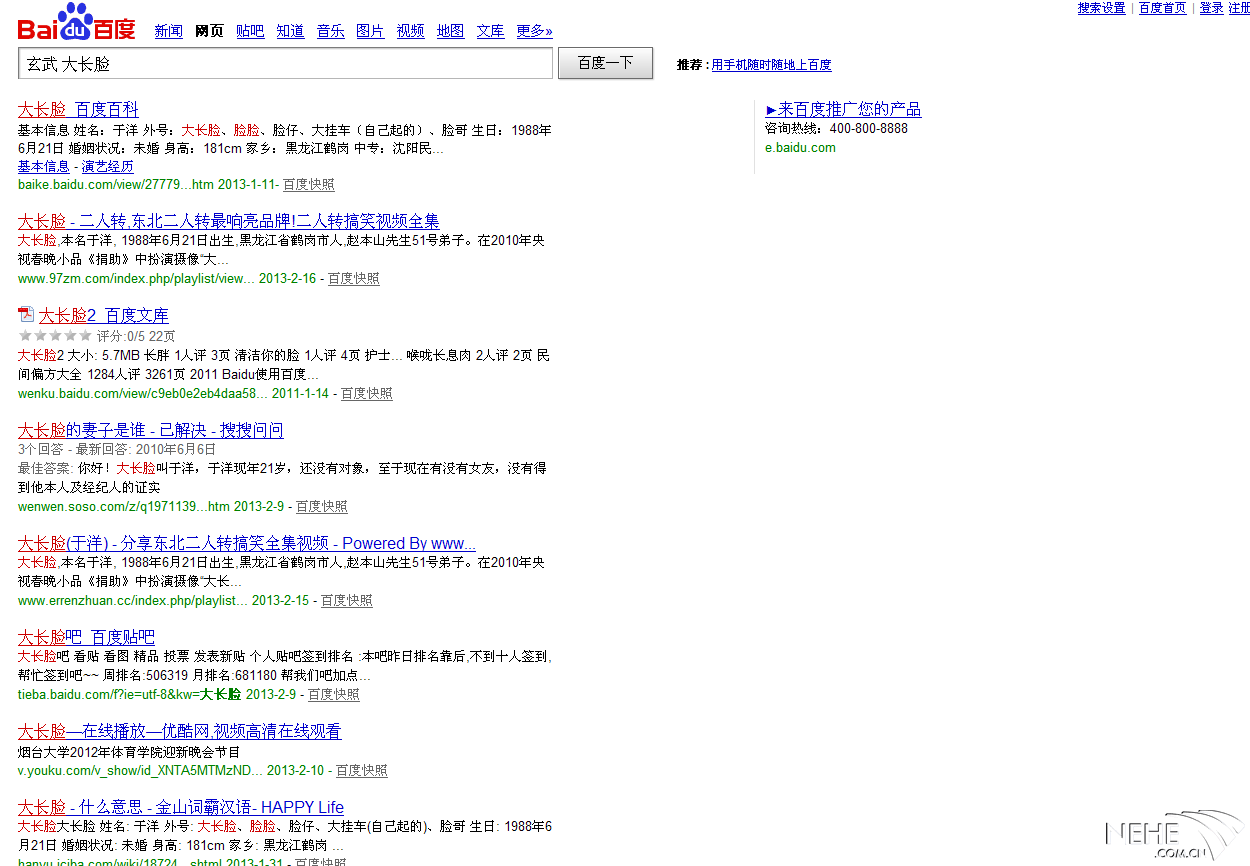Open the 优酷网 视频高清在线观看 result
This screenshot has height=866, width=1250.
[179, 732]
